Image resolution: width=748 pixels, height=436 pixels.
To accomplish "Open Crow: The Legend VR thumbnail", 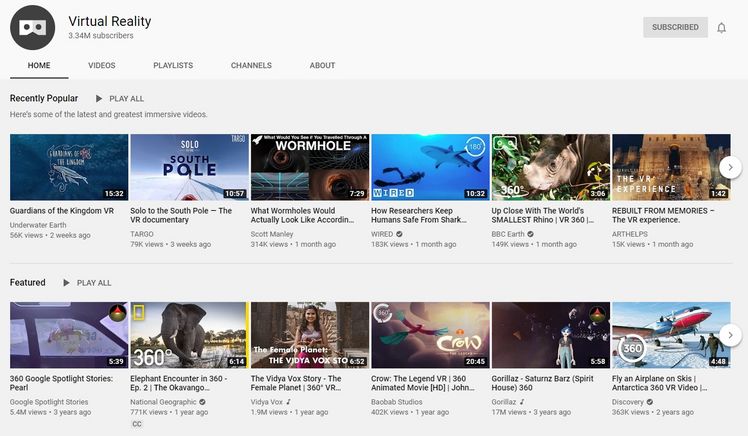I will pyautogui.click(x=430, y=335).
